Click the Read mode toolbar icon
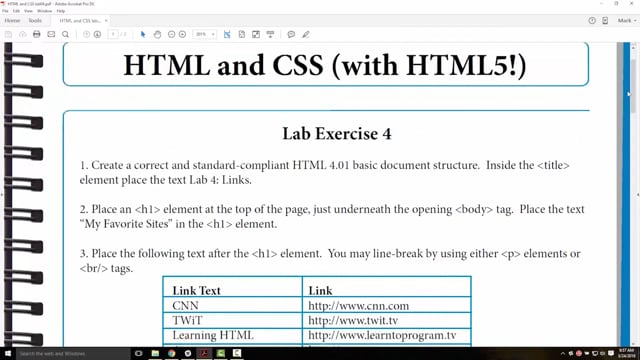640x360 pixels. coord(270,35)
